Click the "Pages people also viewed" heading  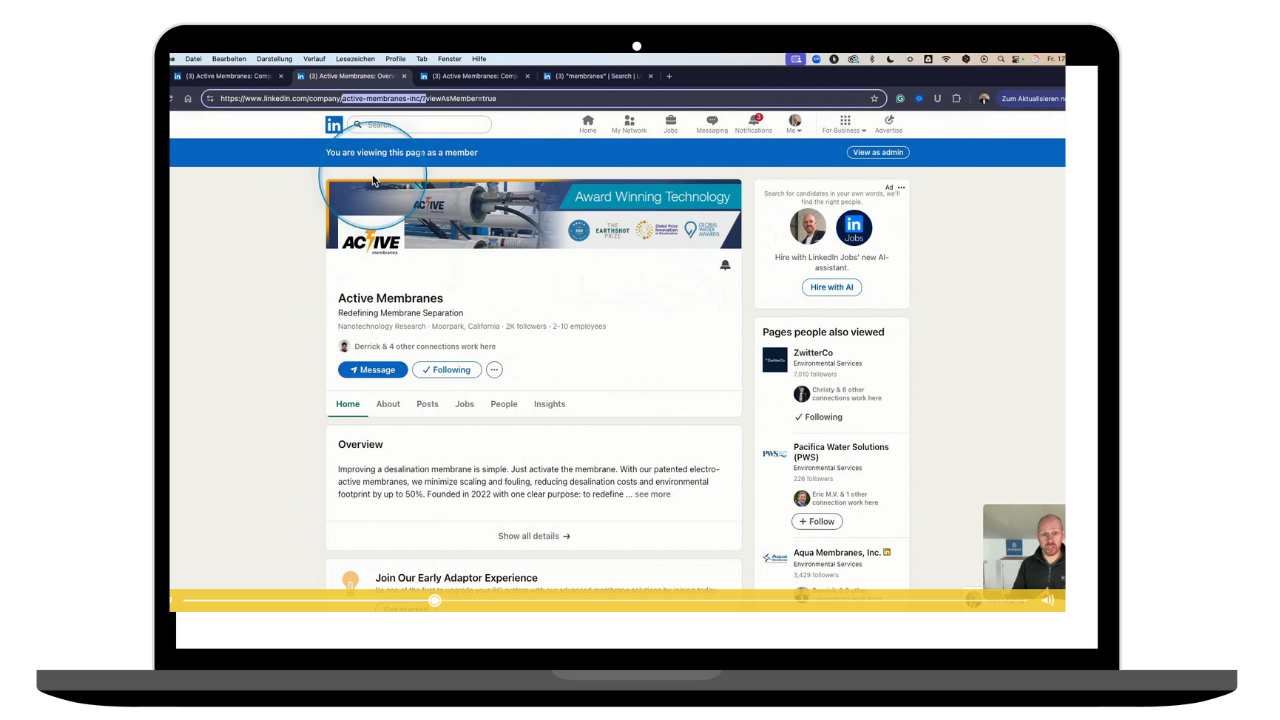(823, 332)
